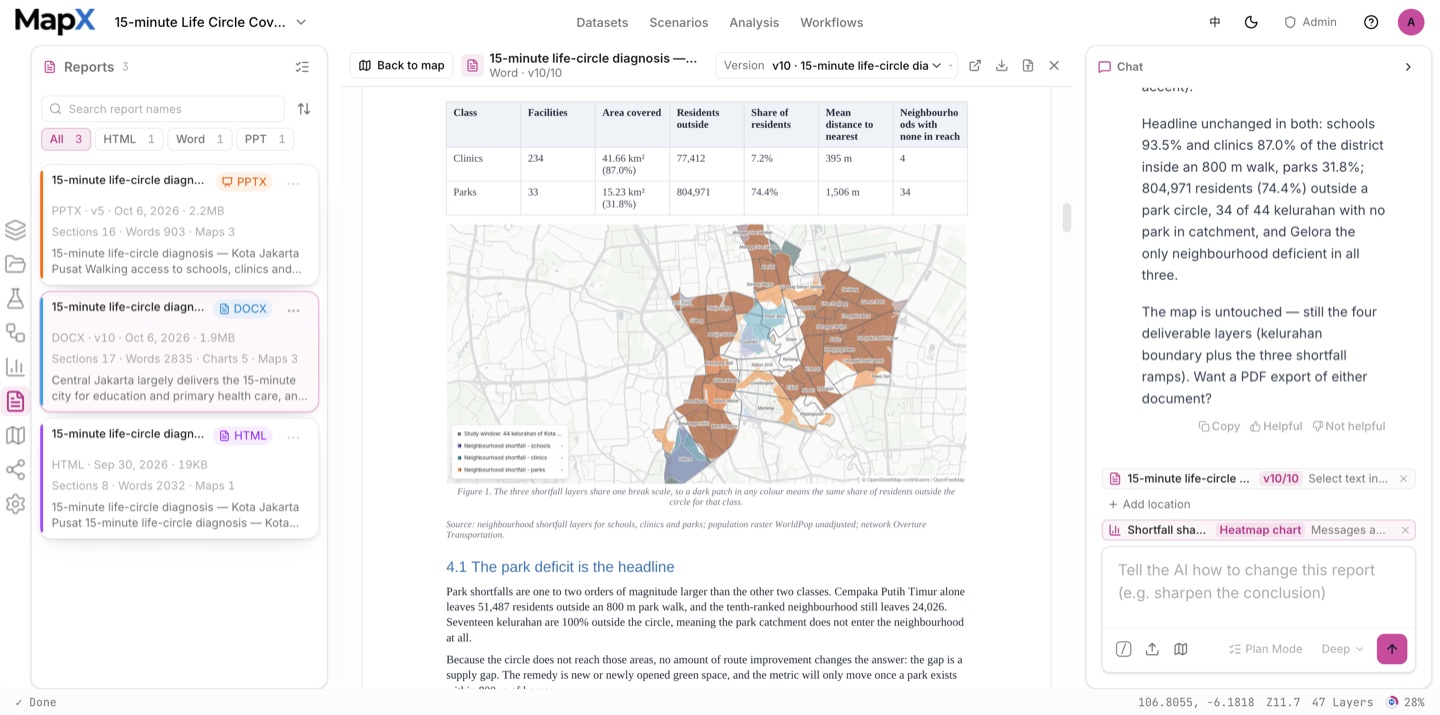This screenshot has width=1440, height=715.
Task: Remove the 15-minute life-circle context chip
Action: click(x=1403, y=479)
